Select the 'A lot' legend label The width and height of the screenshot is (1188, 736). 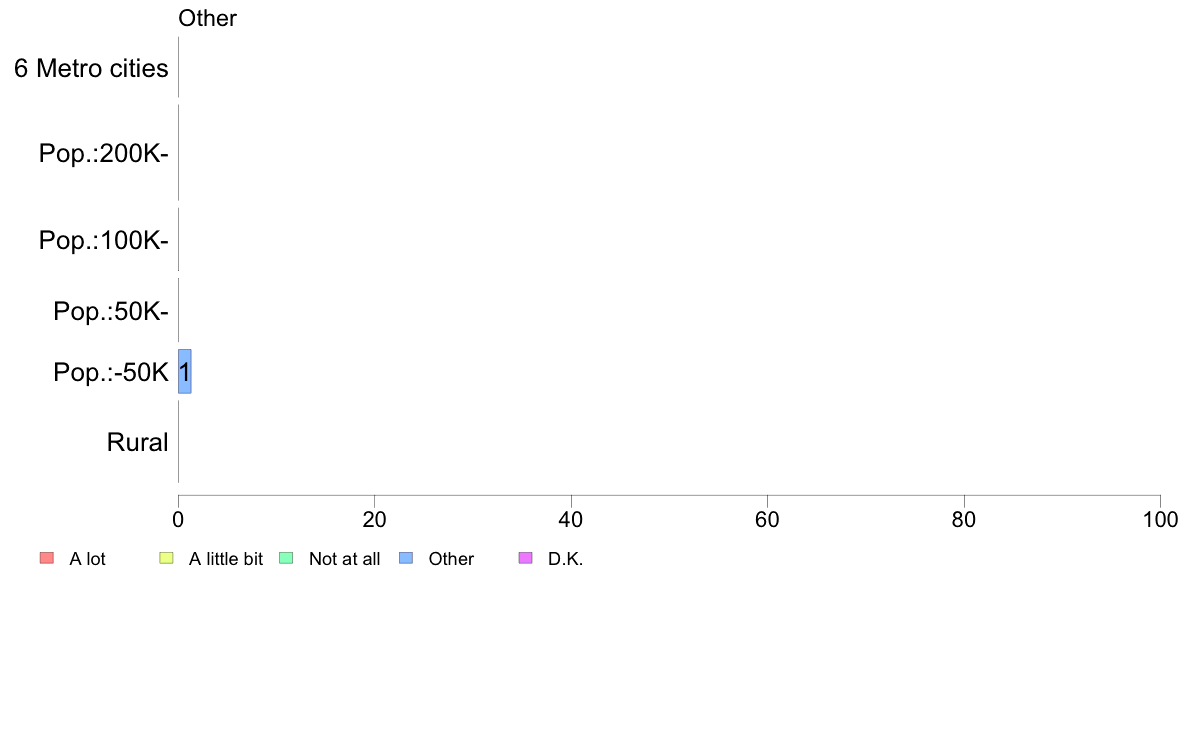[87, 559]
